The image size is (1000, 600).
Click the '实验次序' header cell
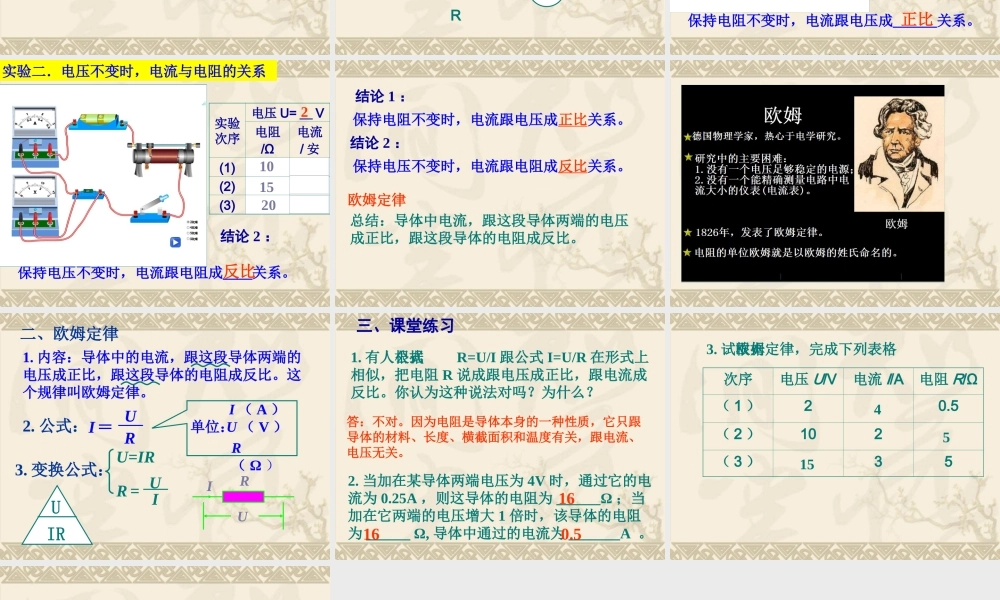(227, 131)
